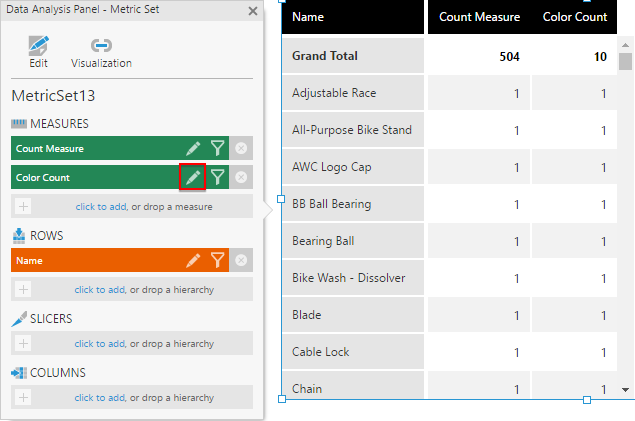
Task: Remove the Name hierarchy from rows
Action: coord(241,260)
